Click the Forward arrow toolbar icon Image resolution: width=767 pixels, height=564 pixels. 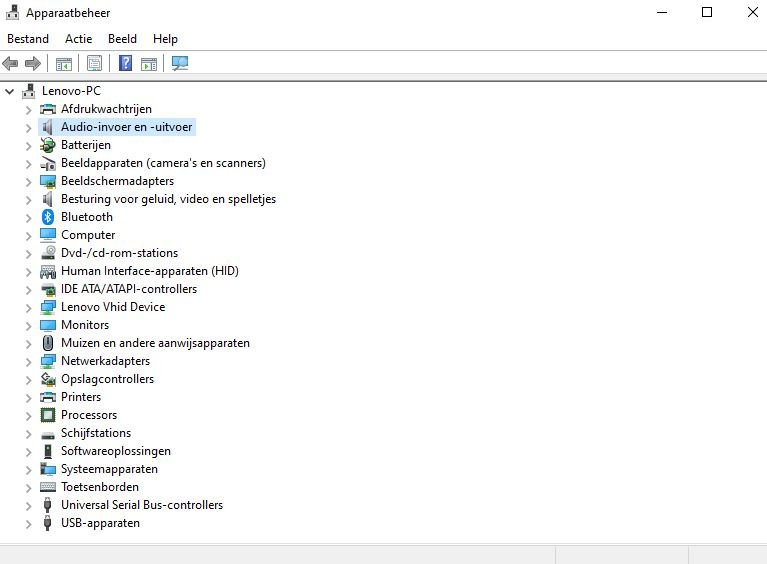(33, 64)
